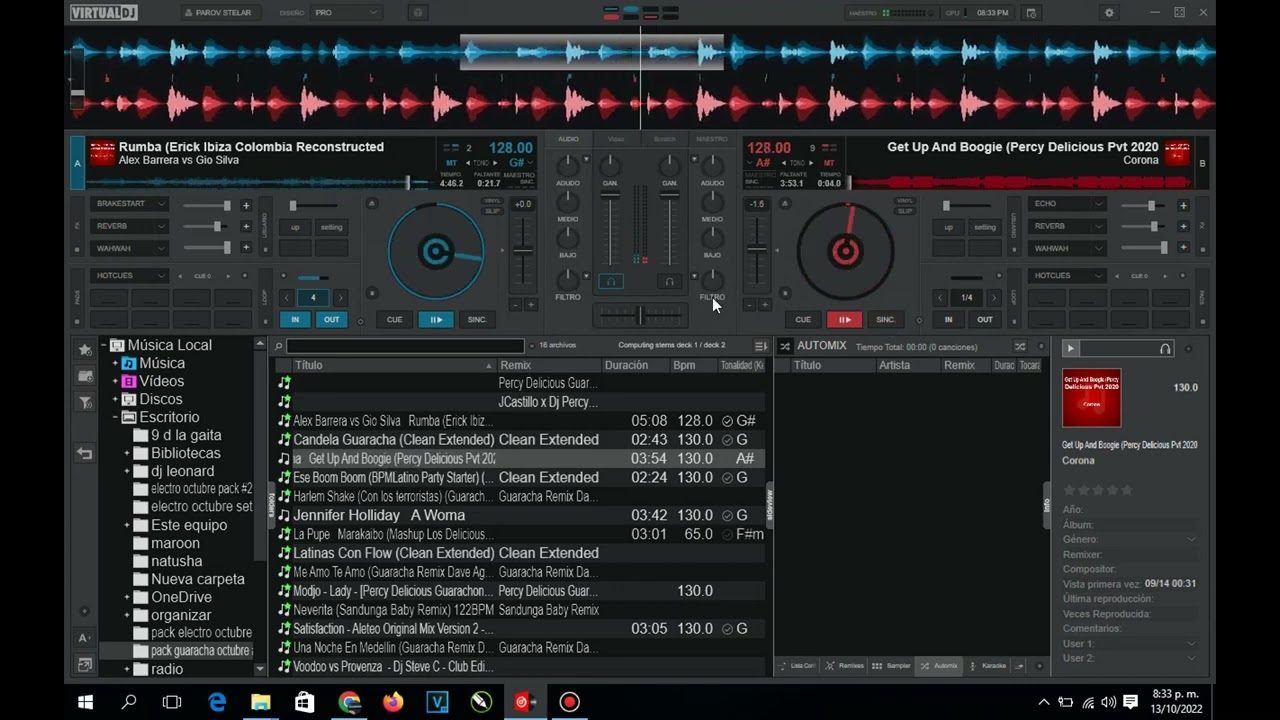The width and height of the screenshot is (1280, 720).
Task: Click the Automix shuffle icon next to title
Action: pyautogui.click(x=785, y=346)
